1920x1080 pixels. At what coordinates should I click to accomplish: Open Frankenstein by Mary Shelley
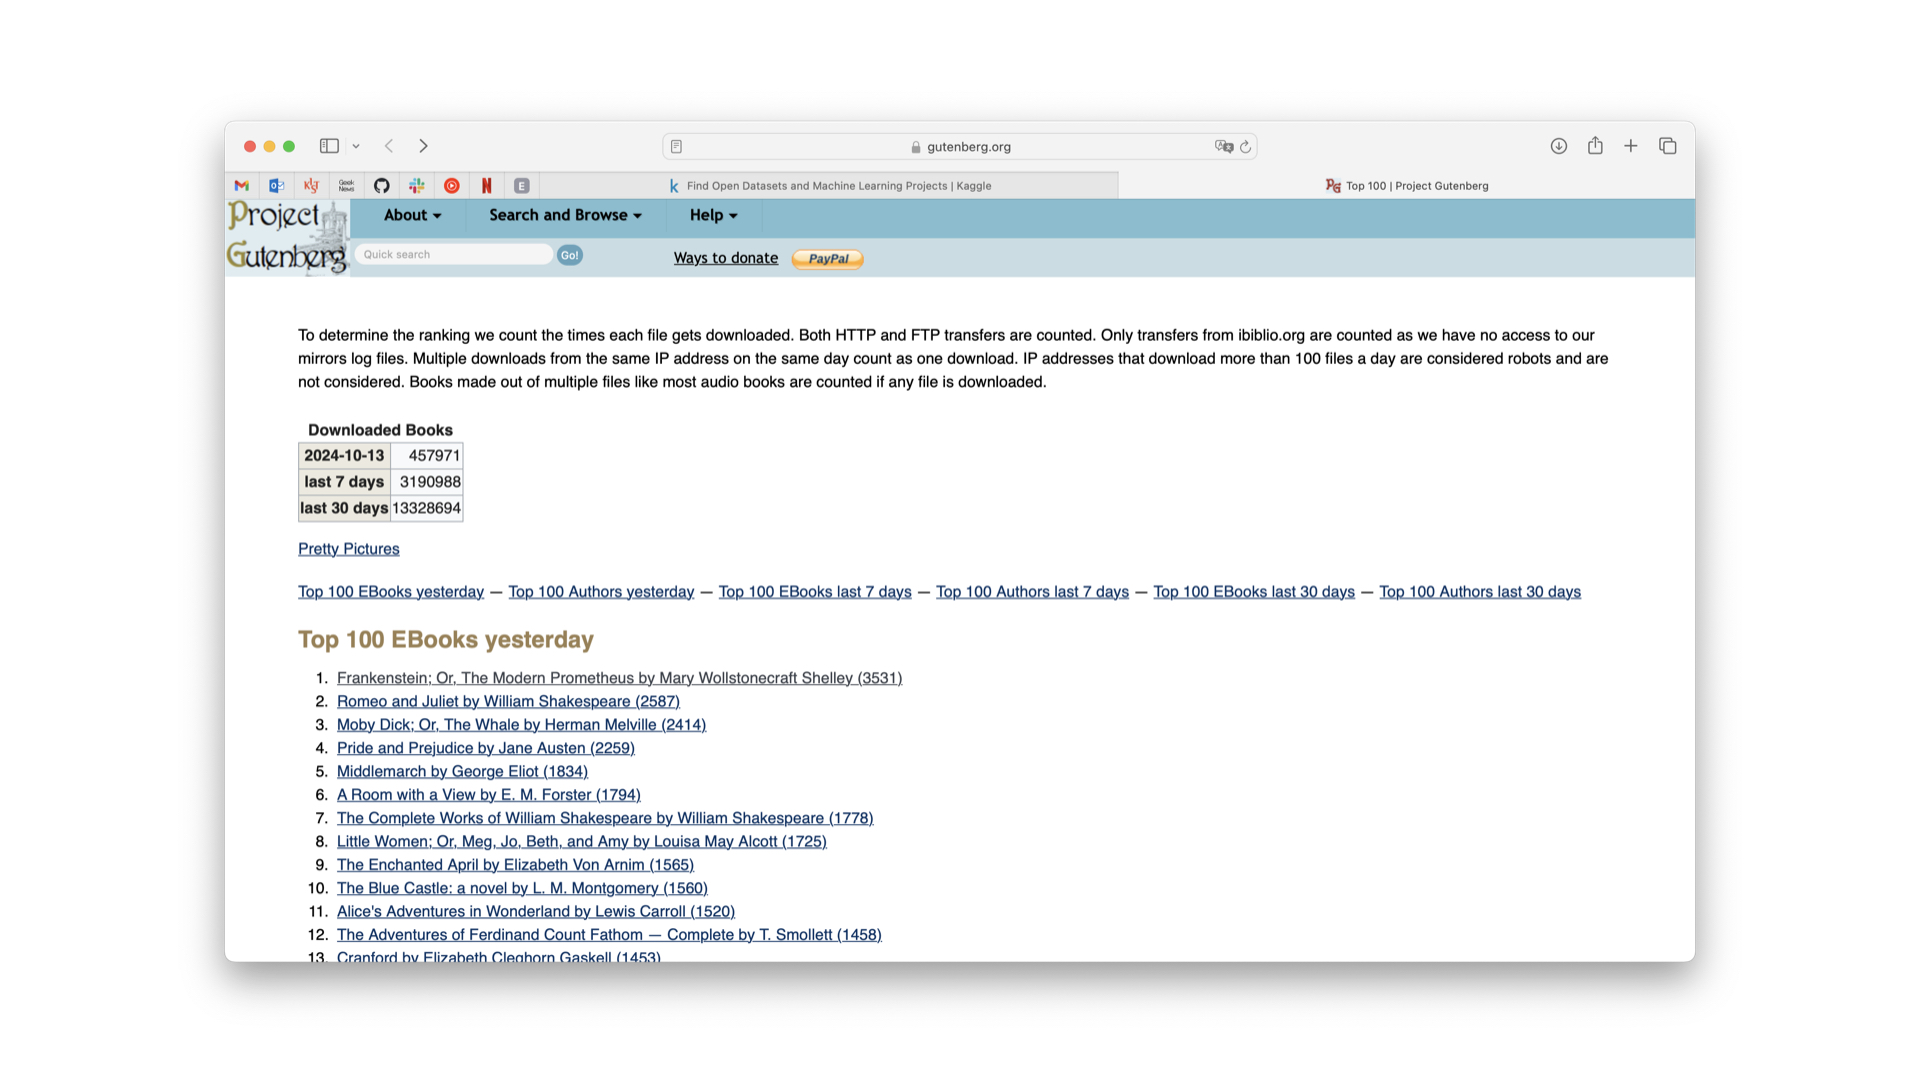click(619, 678)
